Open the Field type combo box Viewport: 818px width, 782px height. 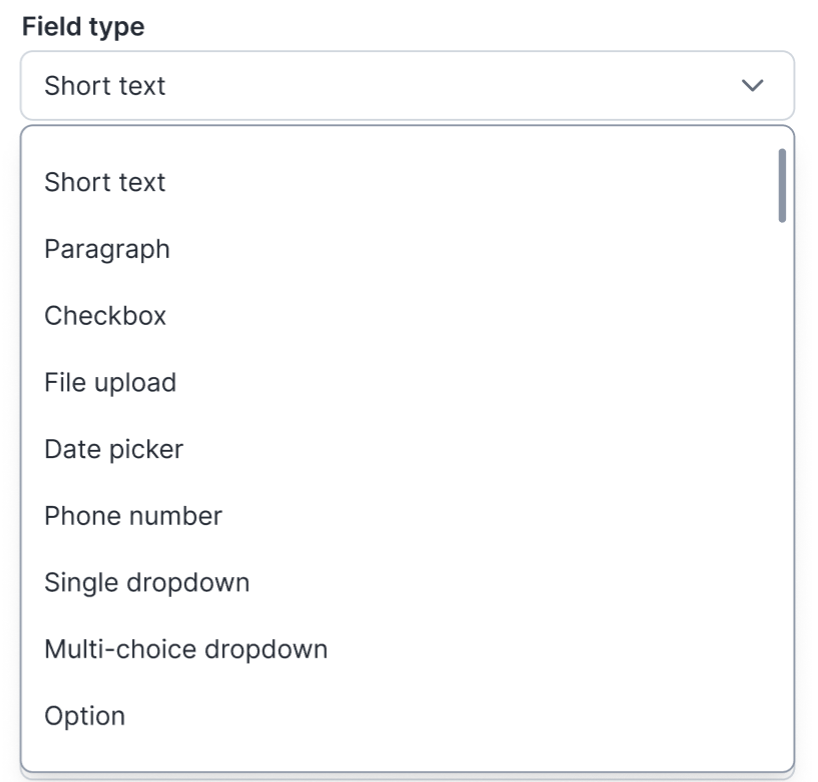click(406, 86)
